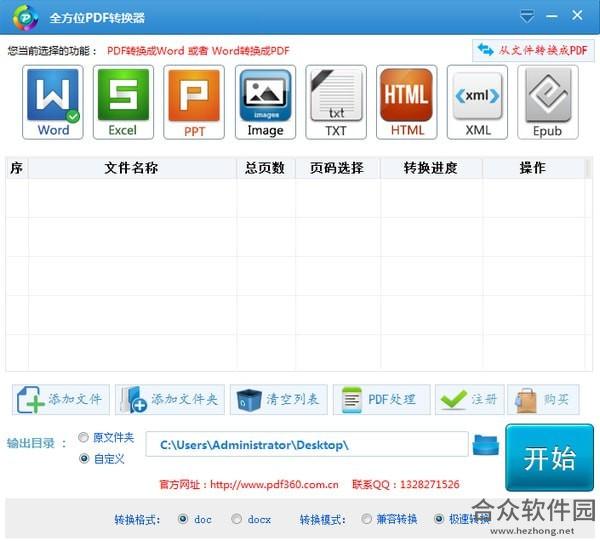This screenshot has width=600, height=541.
Task: Open the PDF处理 processing tool
Action: pyautogui.click(x=382, y=400)
